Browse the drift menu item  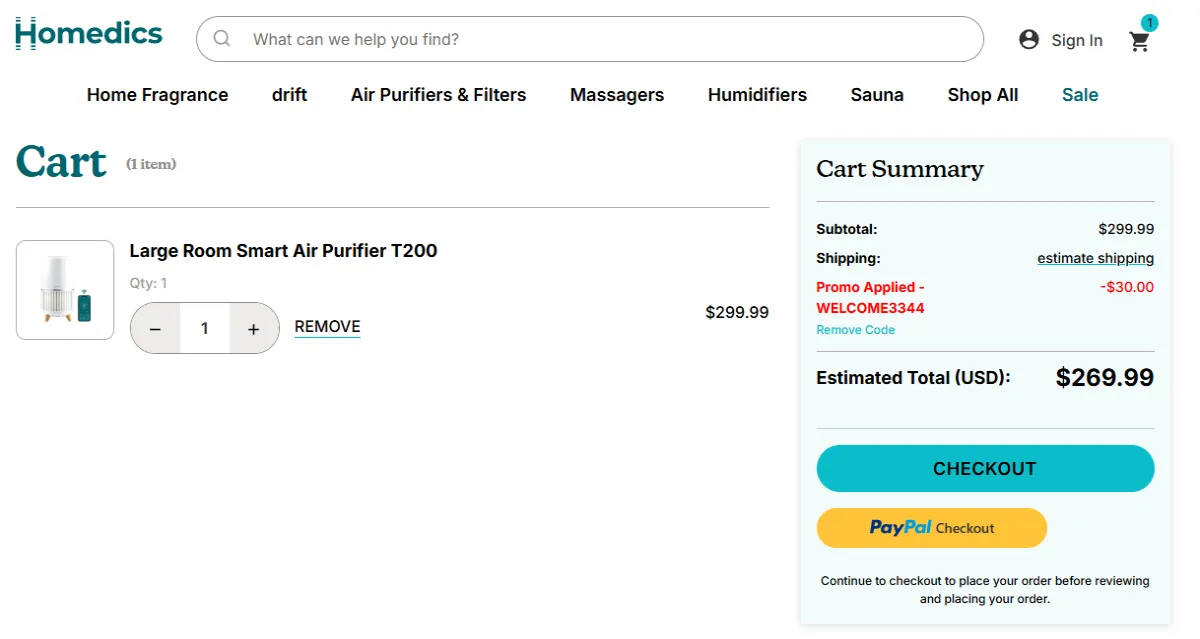pyautogui.click(x=289, y=95)
